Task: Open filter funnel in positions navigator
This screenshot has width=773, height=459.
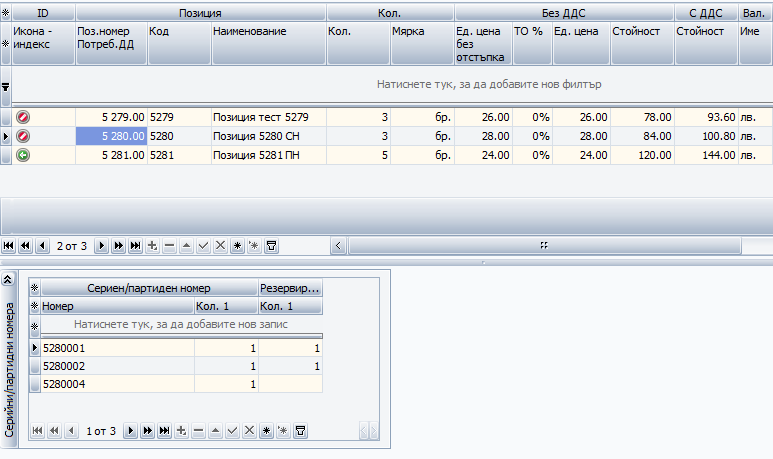Action: (x=271, y=246)
